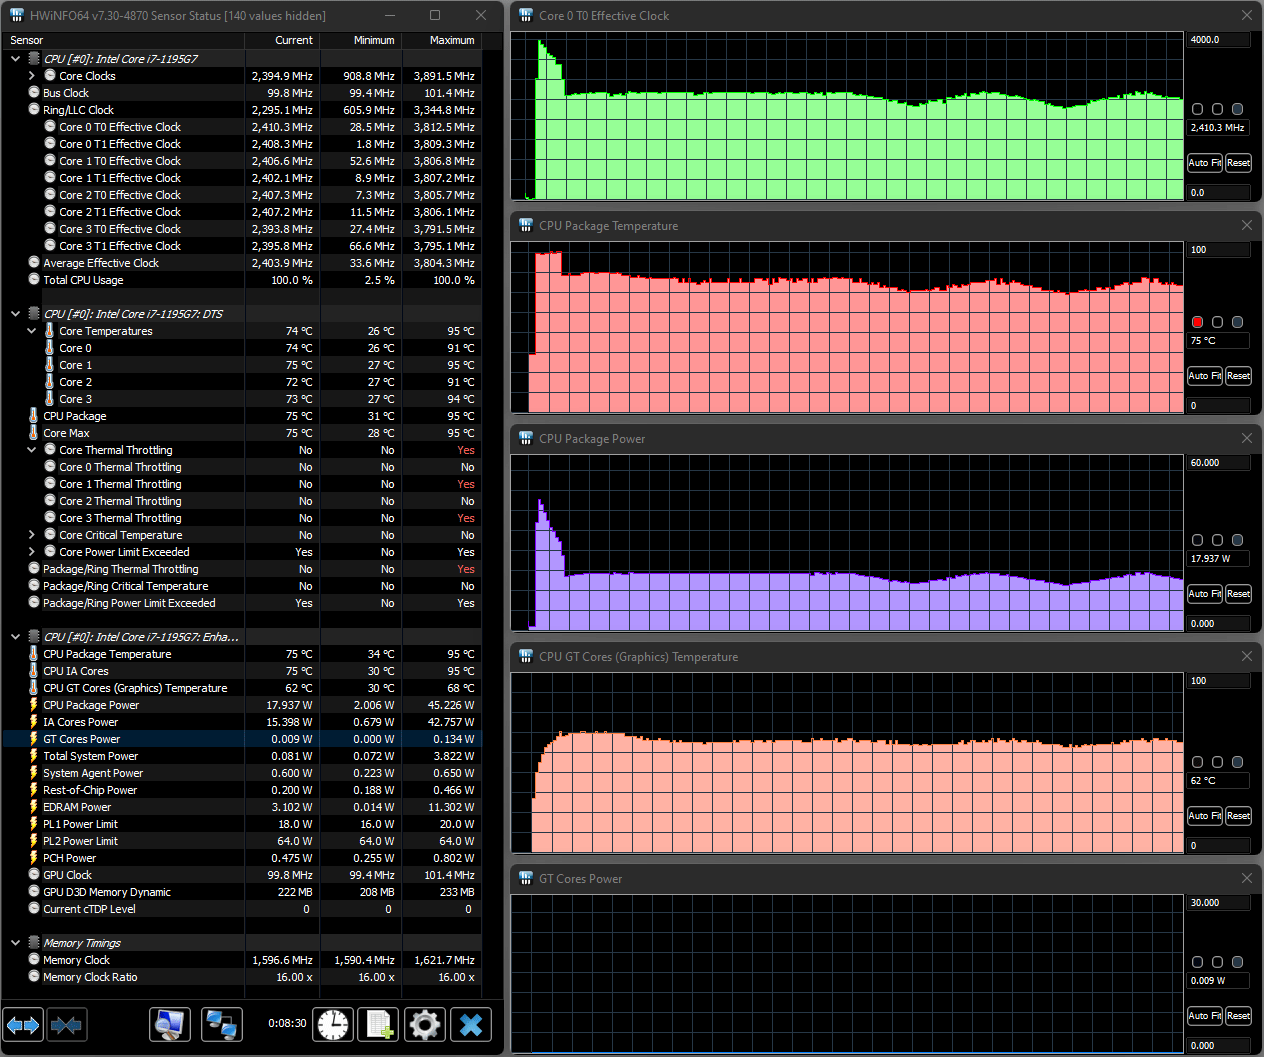
Task: Expand the Core Critical Temperature row
Action: click(x=32, y=535)
